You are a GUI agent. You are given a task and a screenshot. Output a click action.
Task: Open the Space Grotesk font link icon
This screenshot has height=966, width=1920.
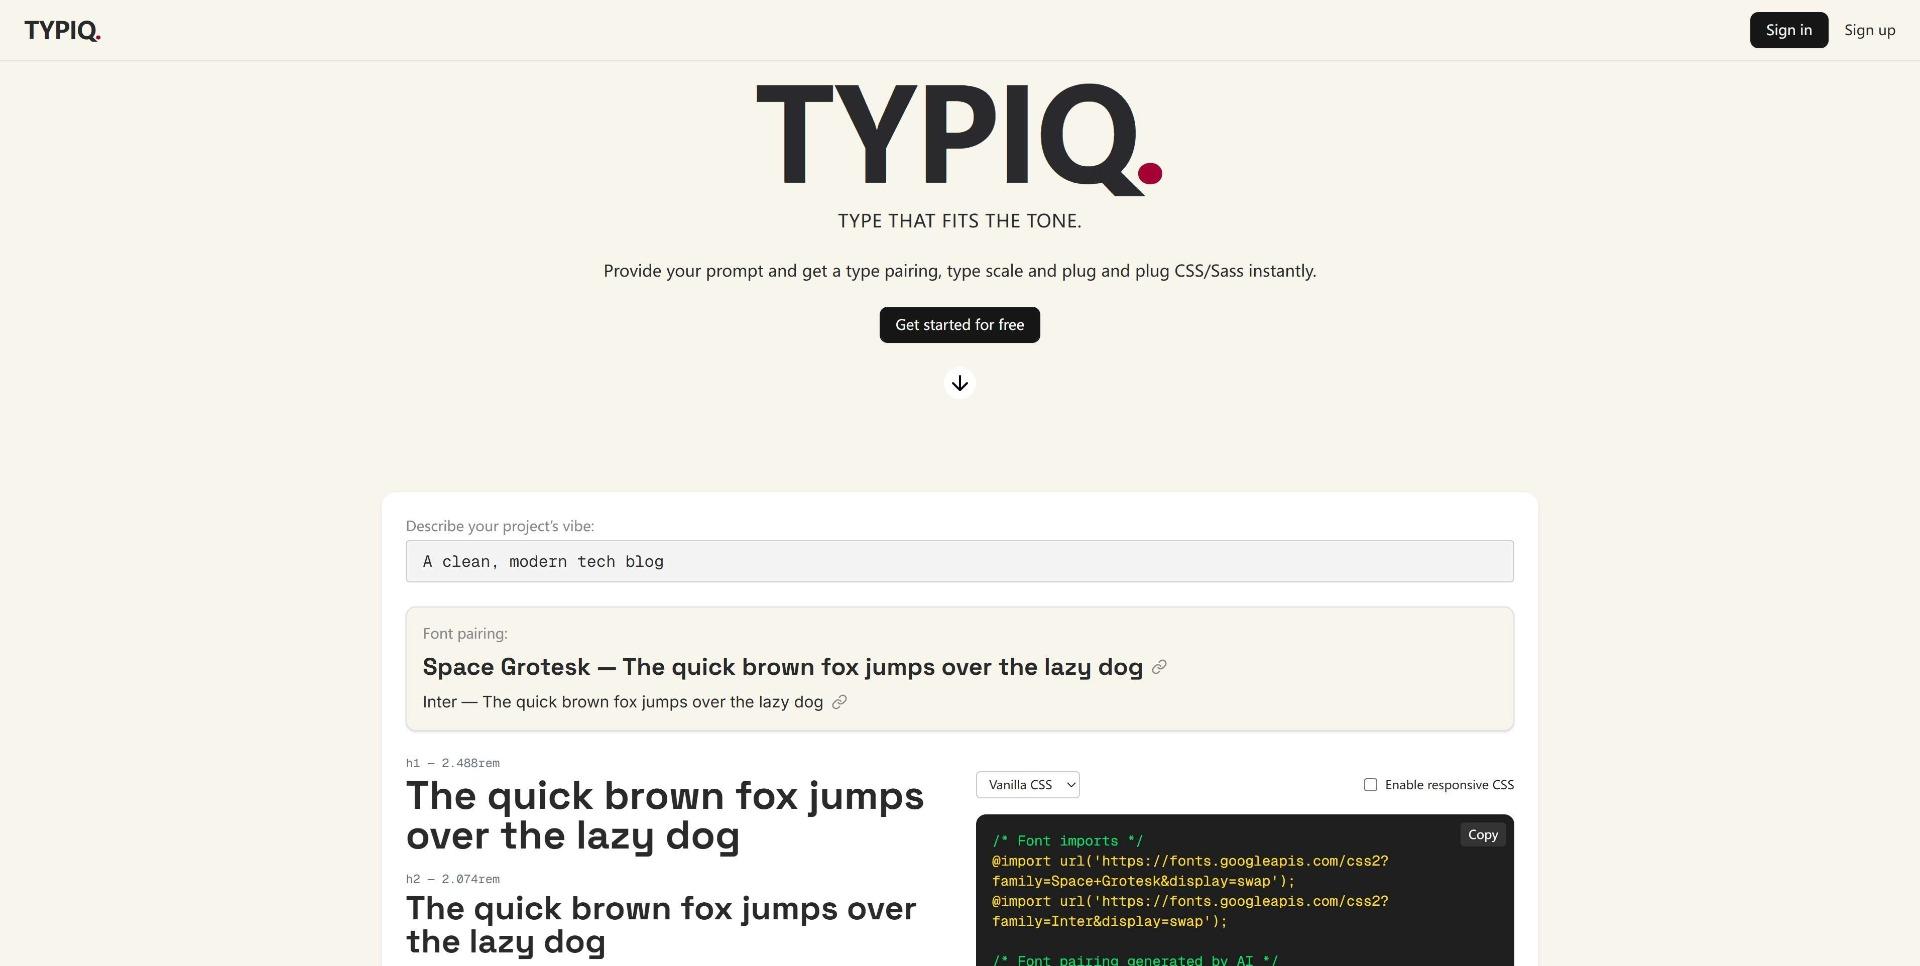coord(1159,667)
